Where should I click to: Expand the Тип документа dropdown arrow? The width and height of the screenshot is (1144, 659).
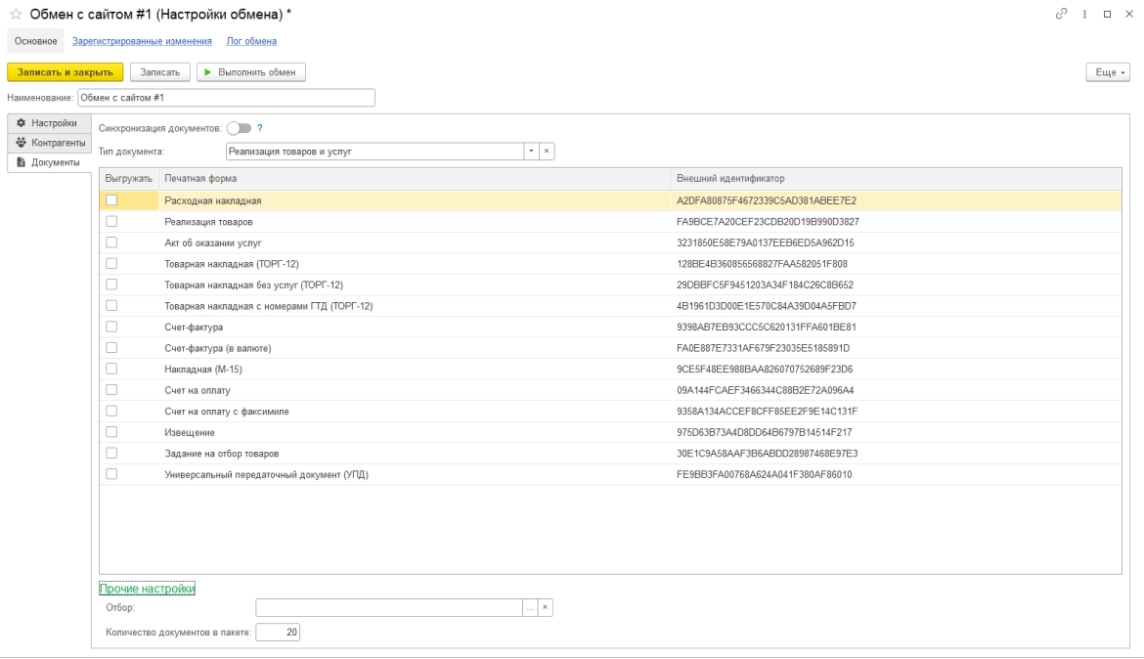pos(531,151)
